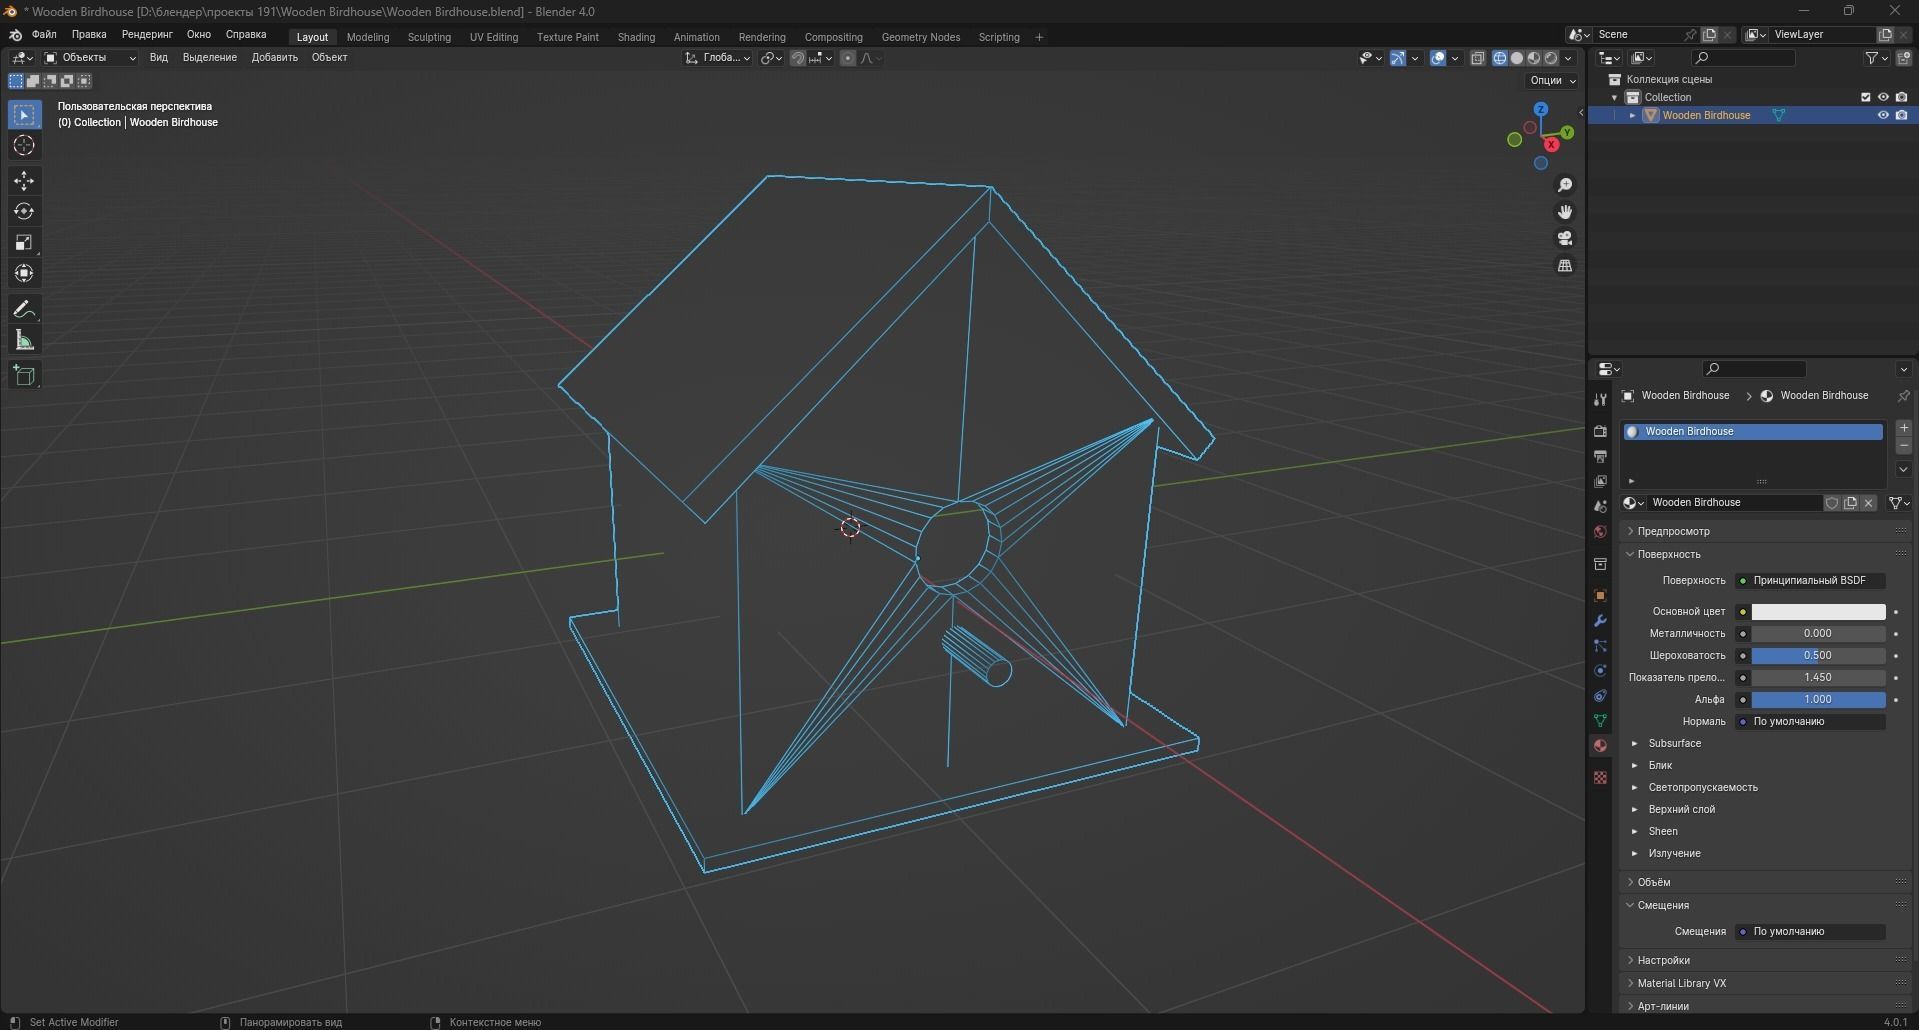Image resolution: width=1919 pixels, height=1030 pixels.
Task: Unlink the Wooden Birdhouse material
Action: click(1868, 503)
